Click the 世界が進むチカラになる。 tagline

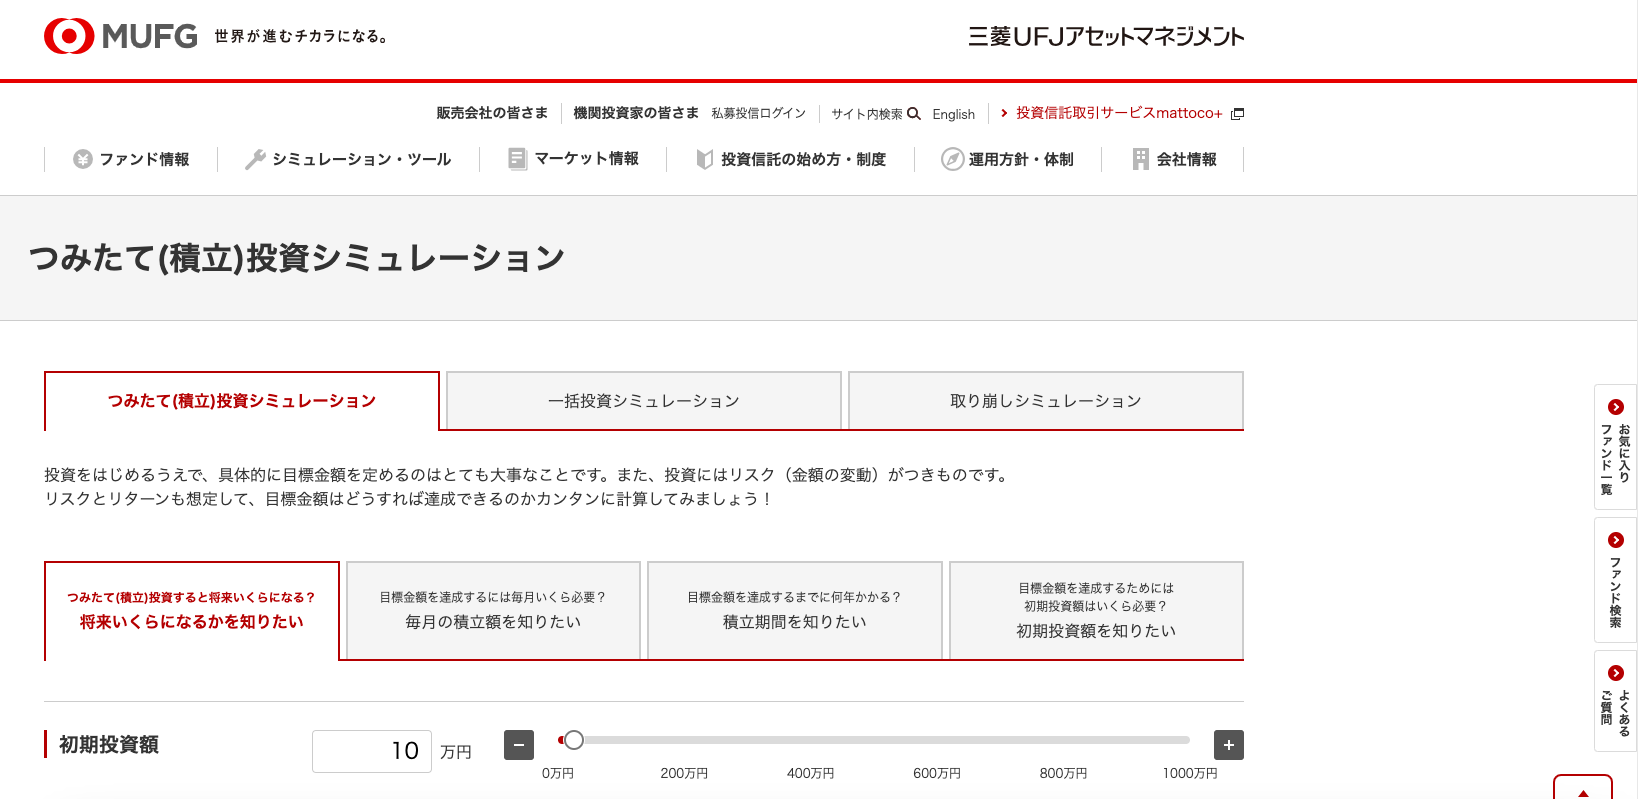(x=301, y=36)
